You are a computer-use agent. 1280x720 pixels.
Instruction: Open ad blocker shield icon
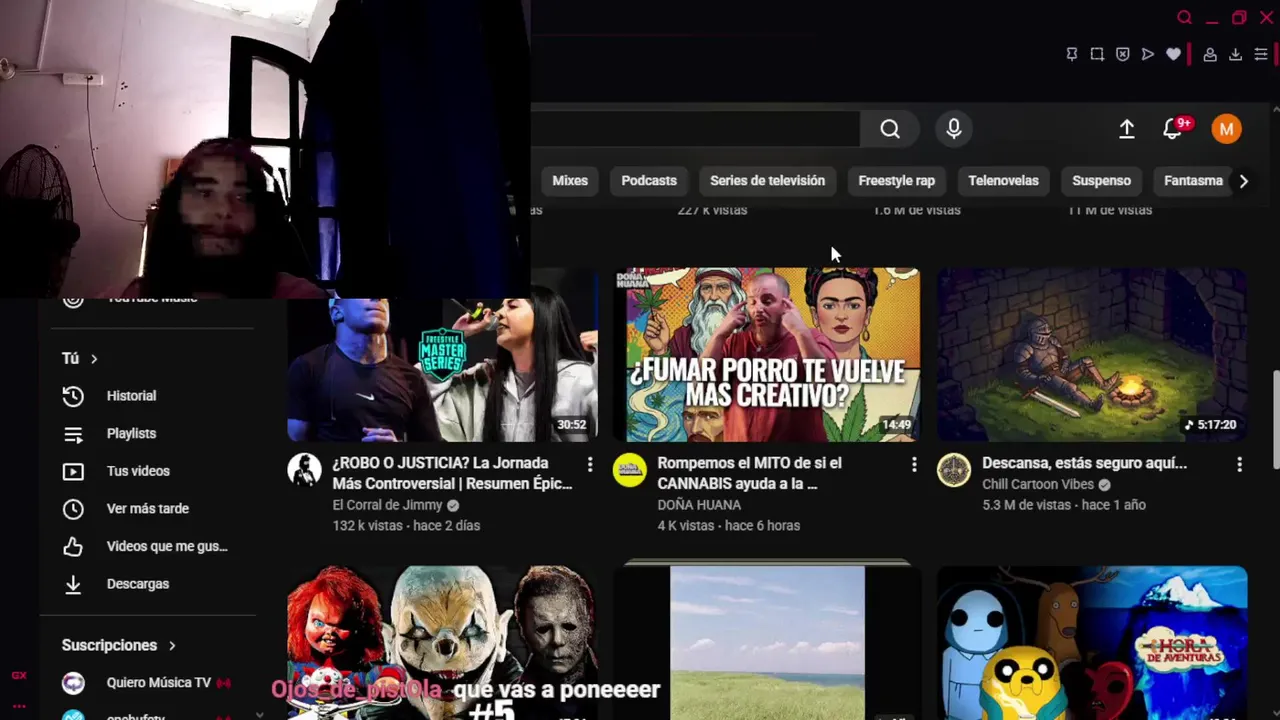pyautogui.click(x=1123, y=54)
